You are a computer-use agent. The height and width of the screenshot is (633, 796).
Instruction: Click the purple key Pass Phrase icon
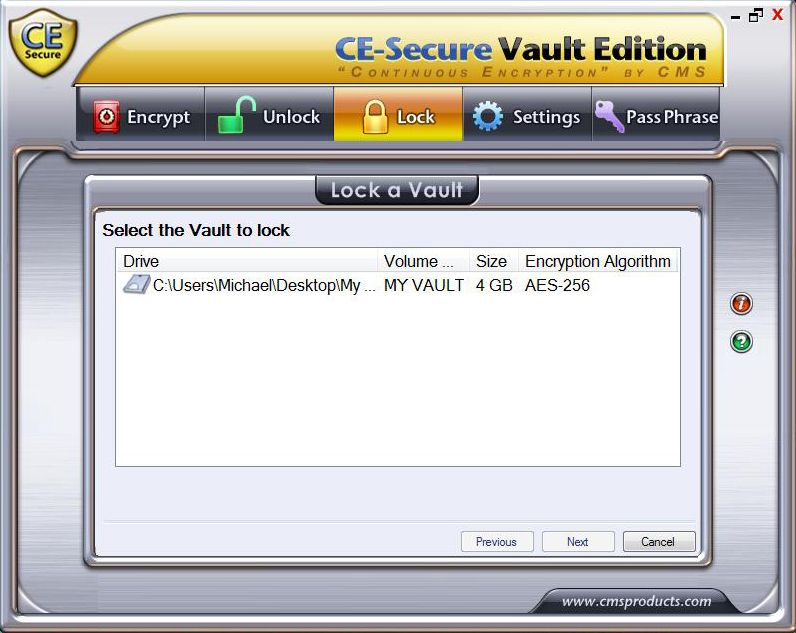[609, 116]
